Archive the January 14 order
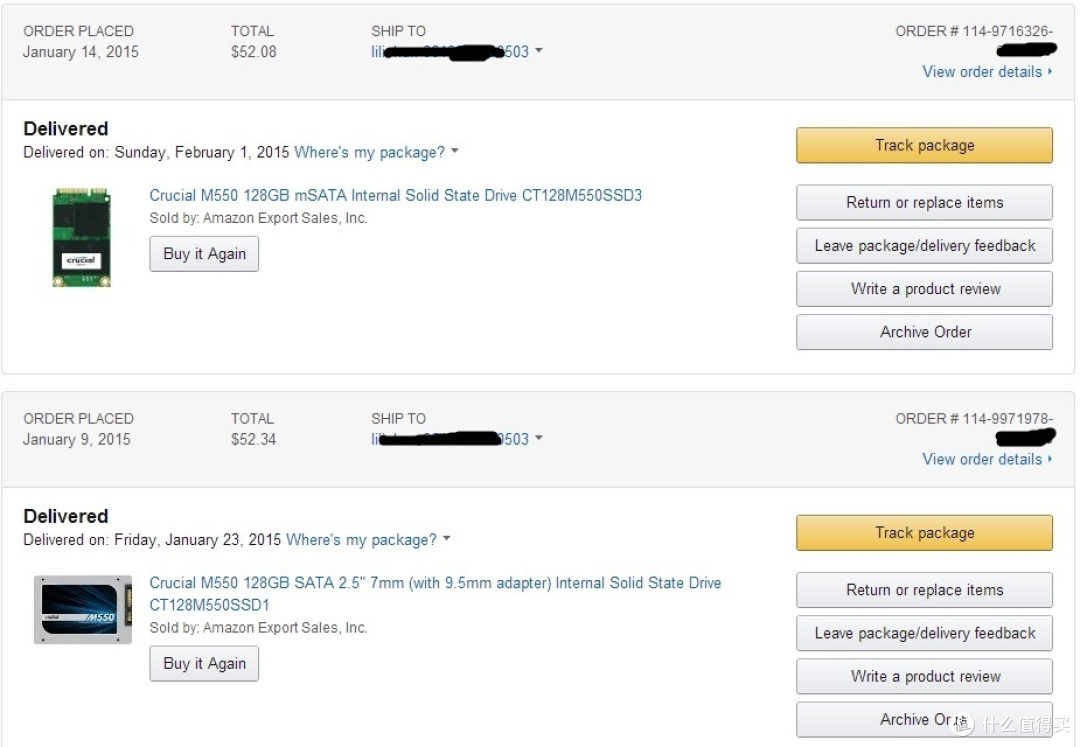This screenshot has width=1080, height=747. pos(924,332)
